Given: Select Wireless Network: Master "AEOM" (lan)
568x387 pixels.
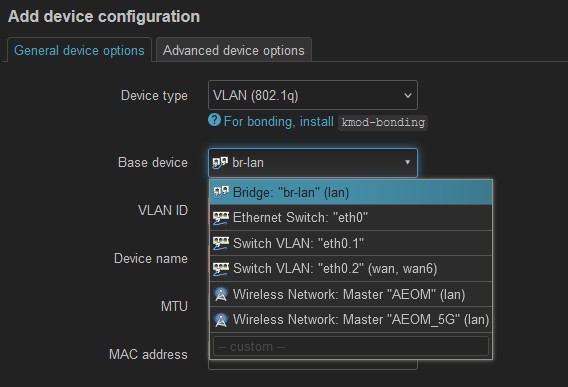Looking at the screenshot, I should (351, 294).
